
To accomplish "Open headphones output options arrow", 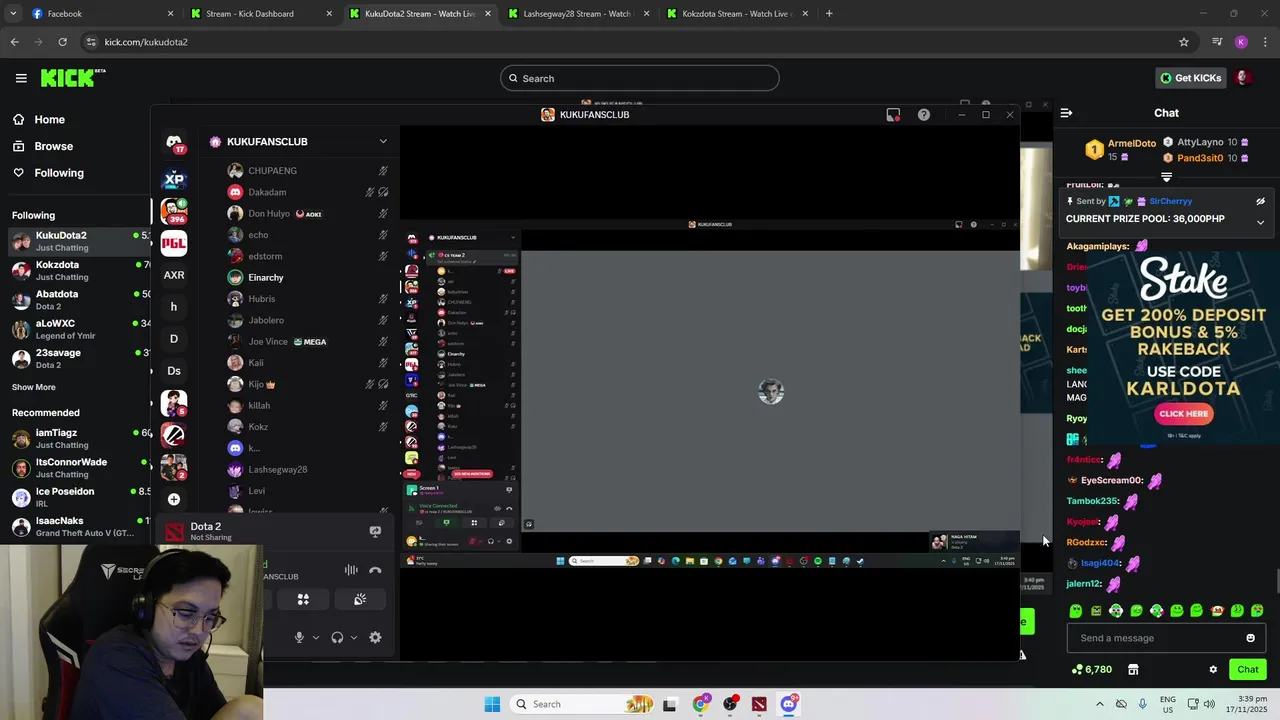I will coord(354,638).
